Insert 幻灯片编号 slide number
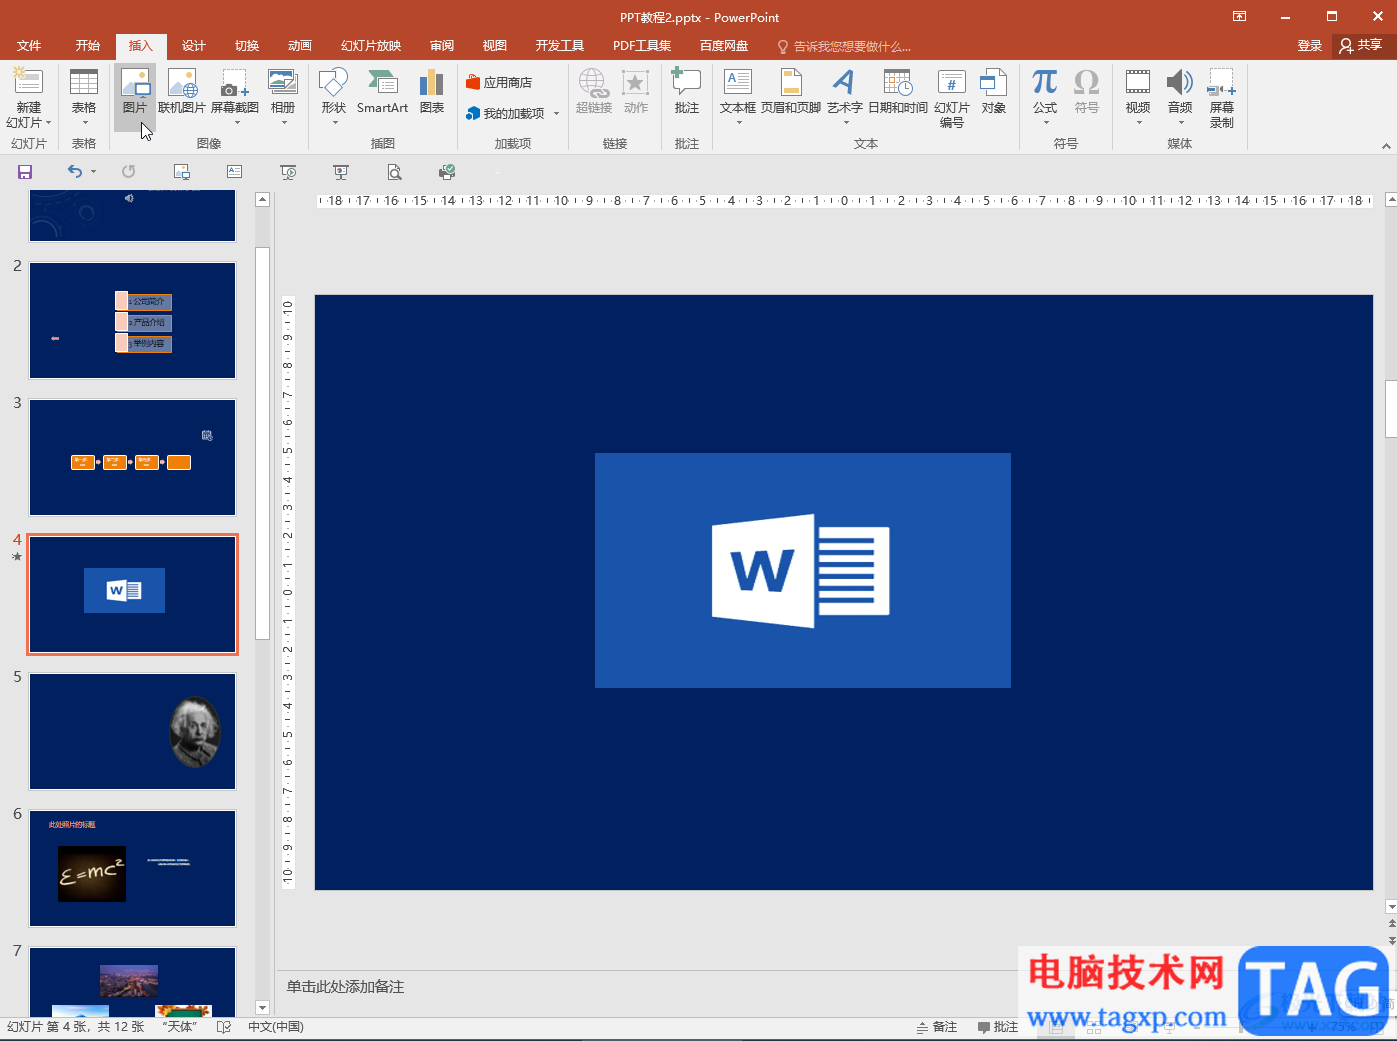 pos(952,98)
